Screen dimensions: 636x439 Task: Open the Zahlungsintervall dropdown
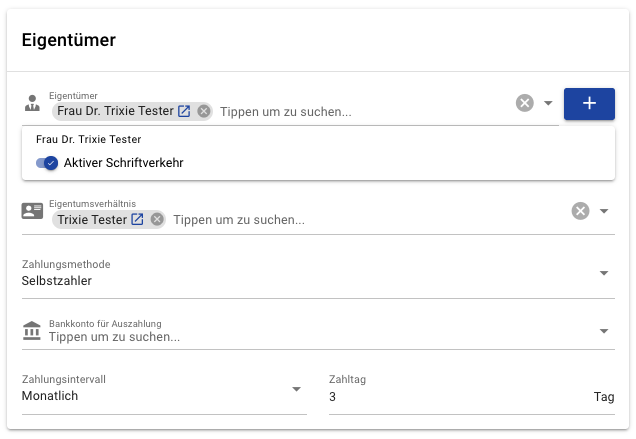[x=296, y=389]
